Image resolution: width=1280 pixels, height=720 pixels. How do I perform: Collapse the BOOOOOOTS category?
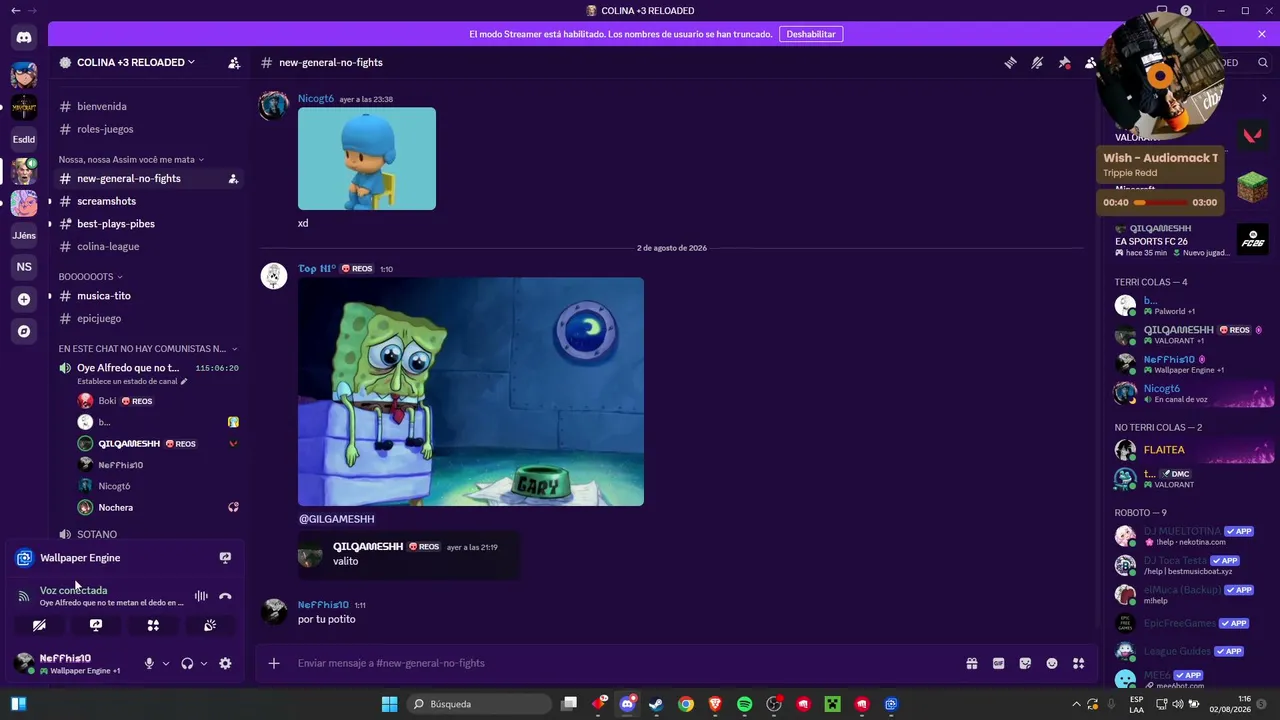click(x=90, y=276)
